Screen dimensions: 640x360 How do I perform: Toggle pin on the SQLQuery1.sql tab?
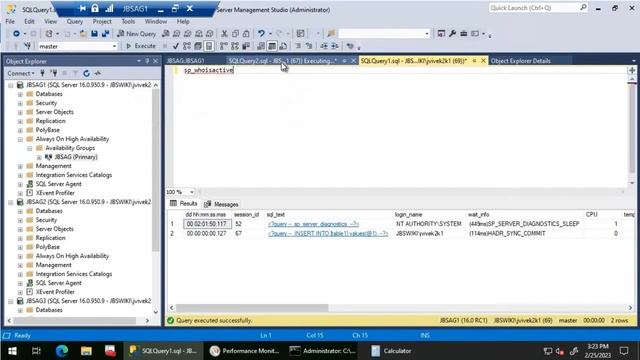[474, 61]
